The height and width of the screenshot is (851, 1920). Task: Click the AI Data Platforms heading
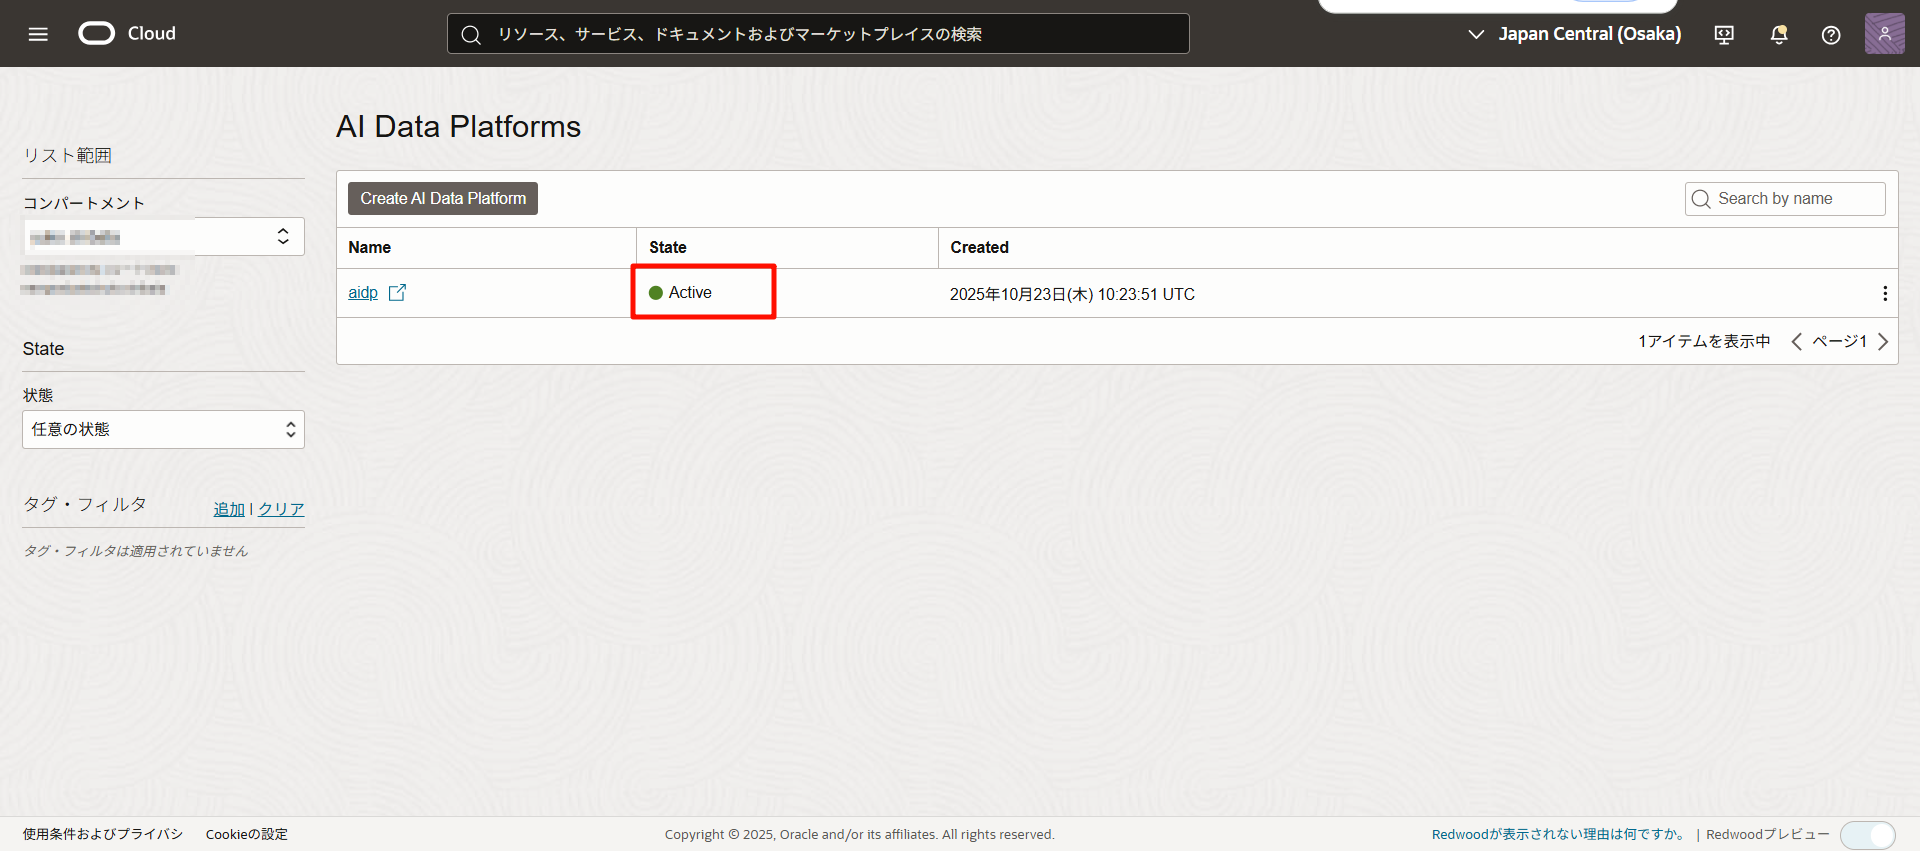pos(459,126)
